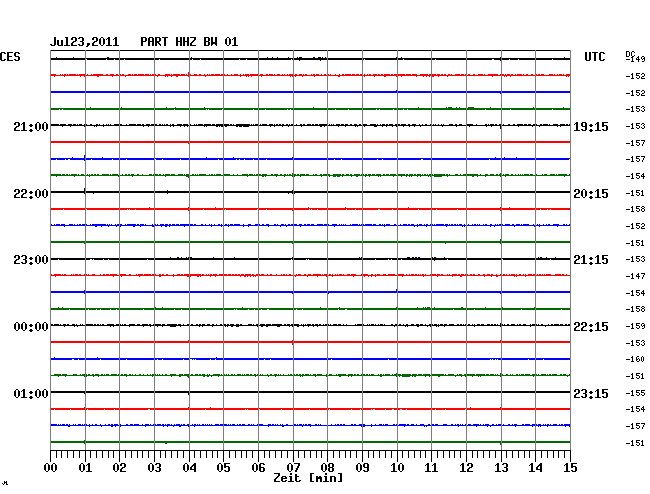Screen dimensions: 650x494
Task: Click the 00:00 midnight time label
Action: coord(31,327)
